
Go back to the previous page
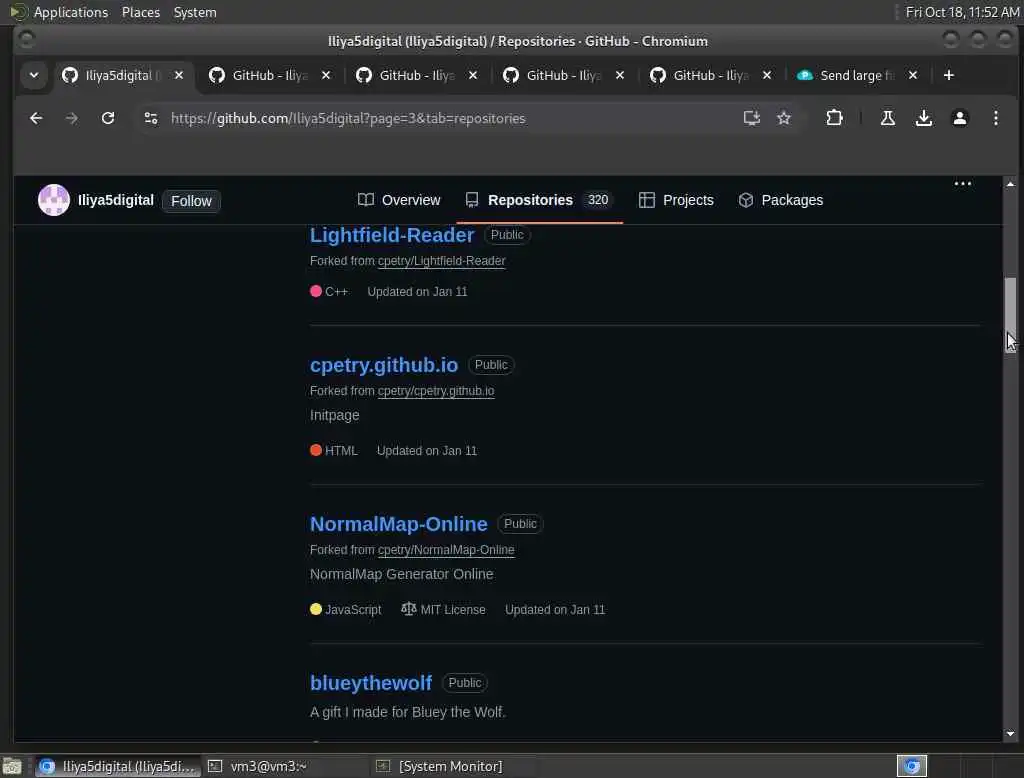(36, 118)
